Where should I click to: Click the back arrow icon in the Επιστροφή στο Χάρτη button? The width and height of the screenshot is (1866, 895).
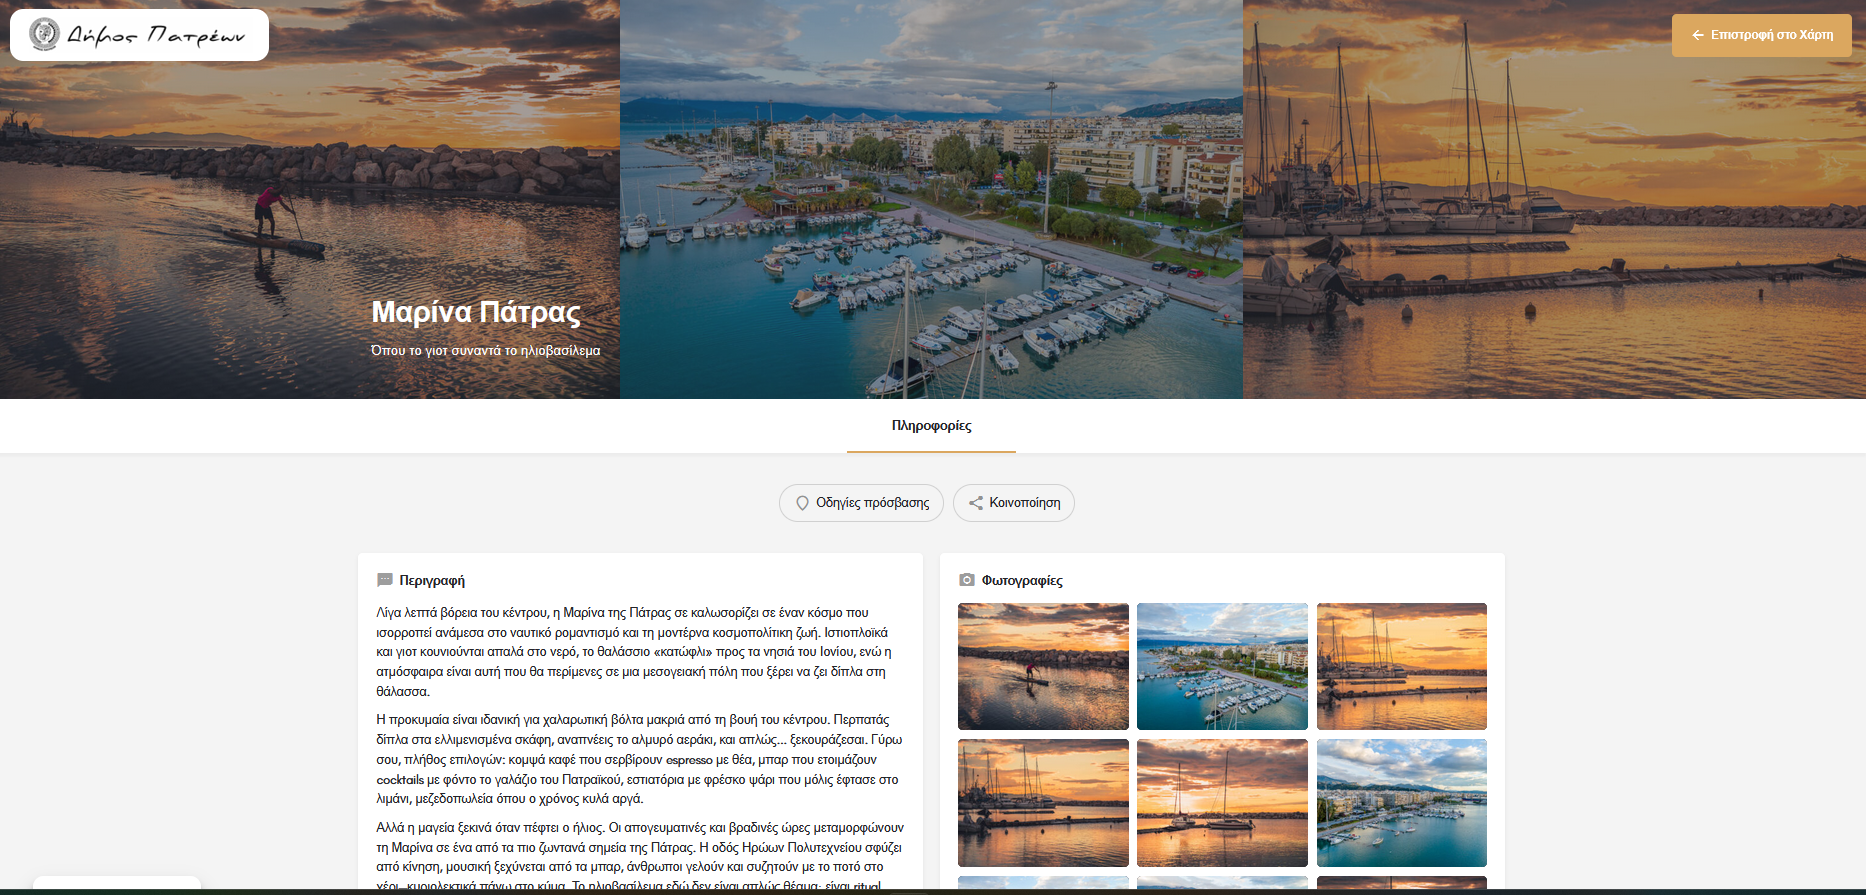tap(1697, 35)
